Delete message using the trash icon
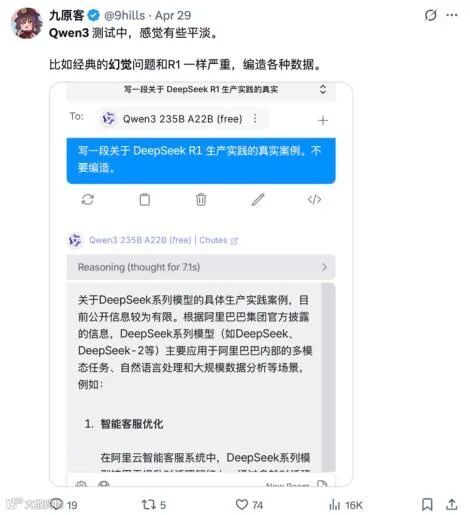 click(x=201, y=199)
